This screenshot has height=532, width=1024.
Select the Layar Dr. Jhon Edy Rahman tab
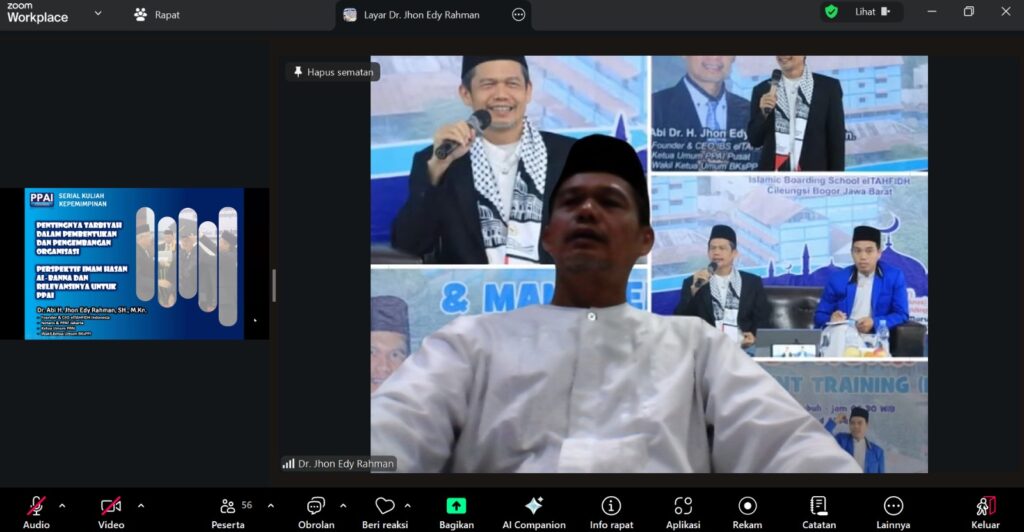pyautogui.click(x=421, y=14)
